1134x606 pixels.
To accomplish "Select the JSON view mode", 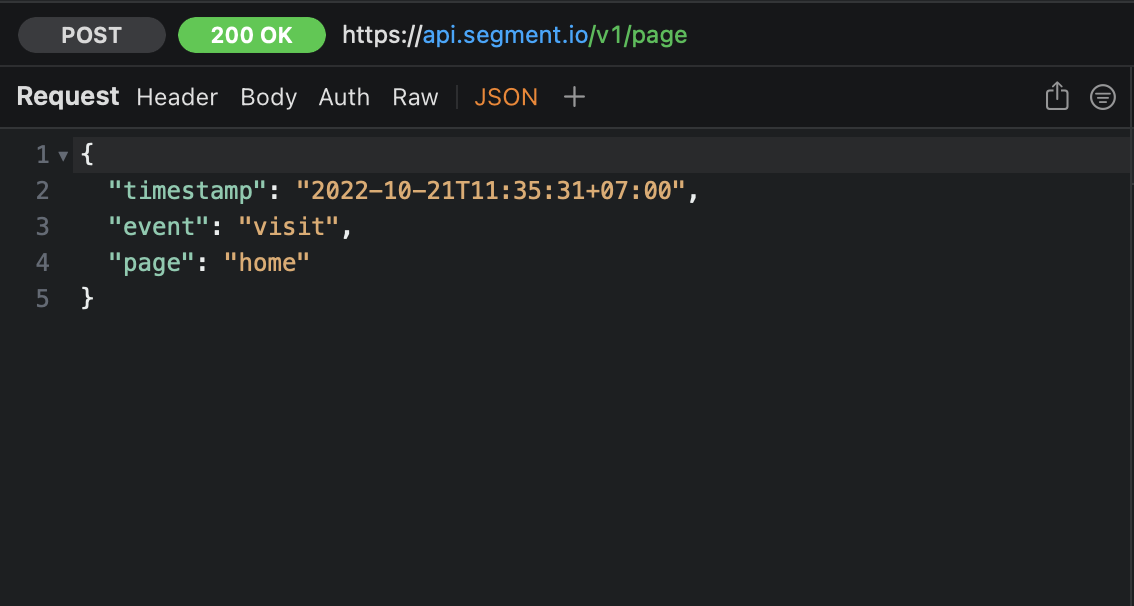I will click(506, 96).
